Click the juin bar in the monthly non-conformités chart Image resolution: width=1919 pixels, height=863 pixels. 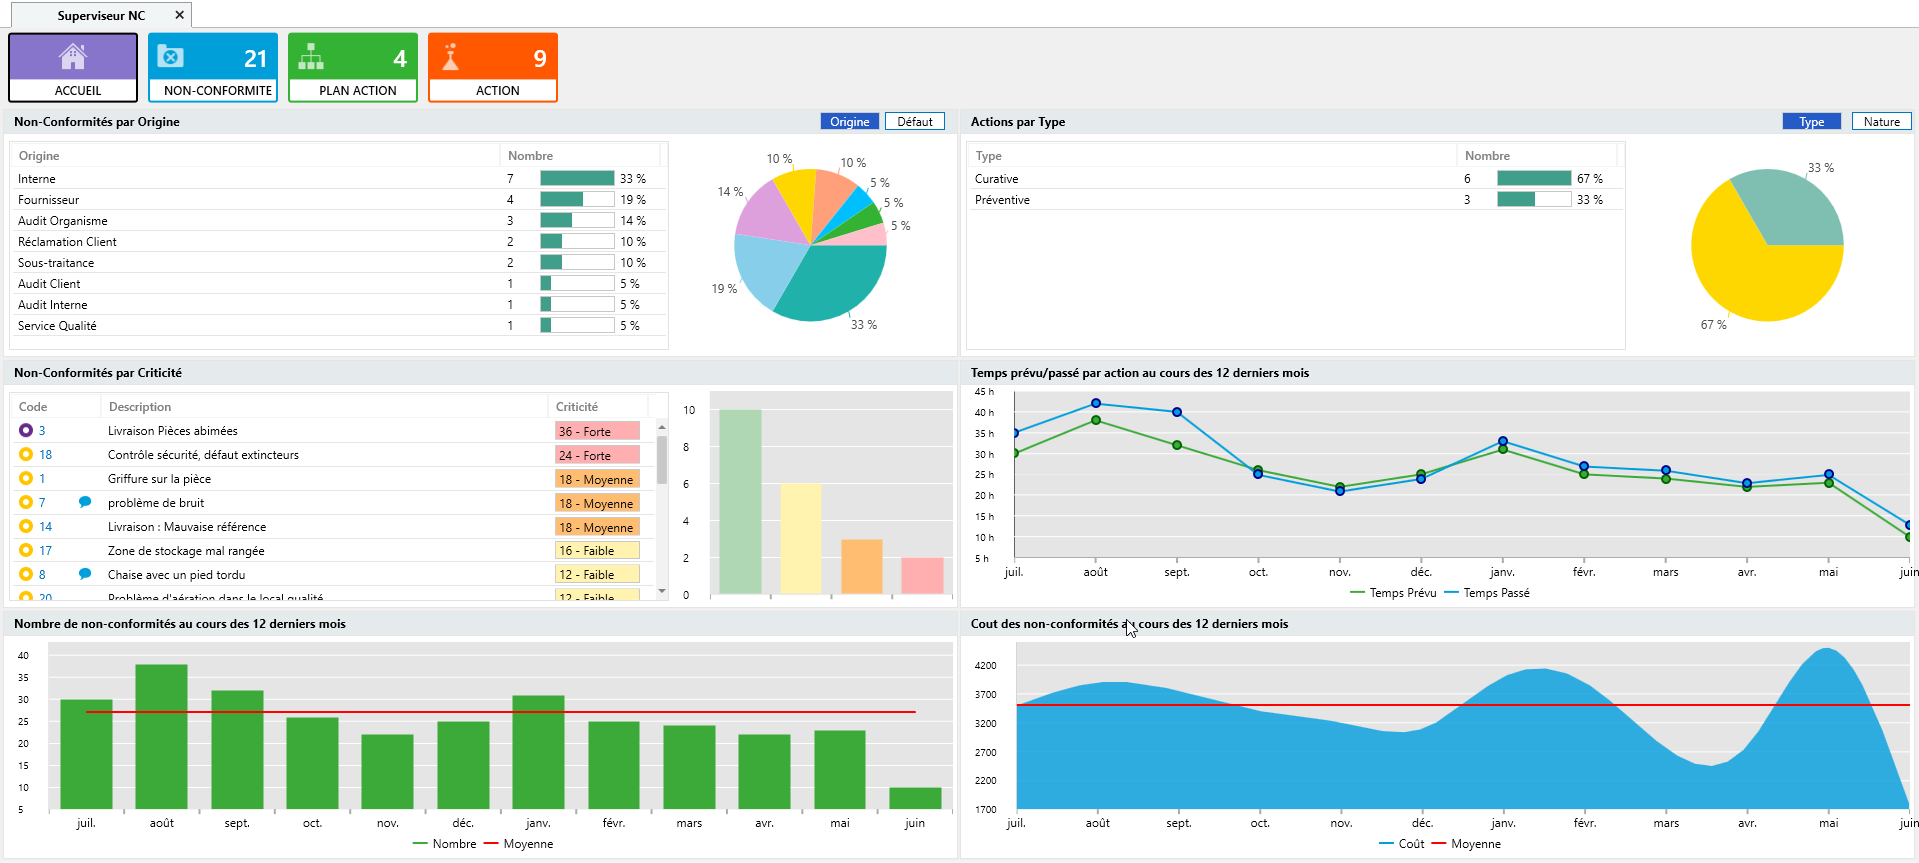[x=915, y=798]
